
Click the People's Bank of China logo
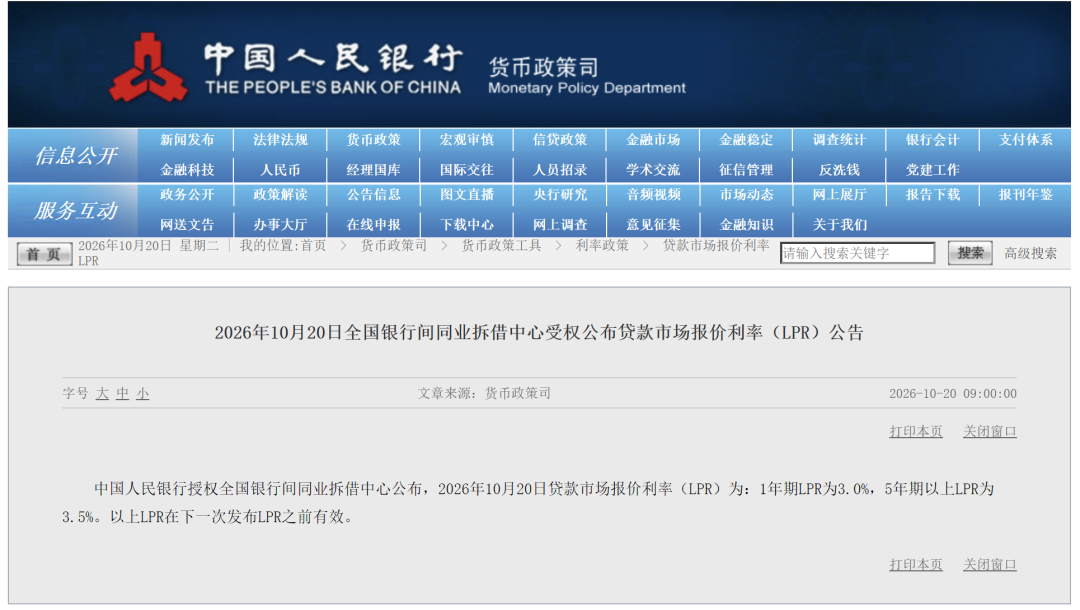coord(148,67)
